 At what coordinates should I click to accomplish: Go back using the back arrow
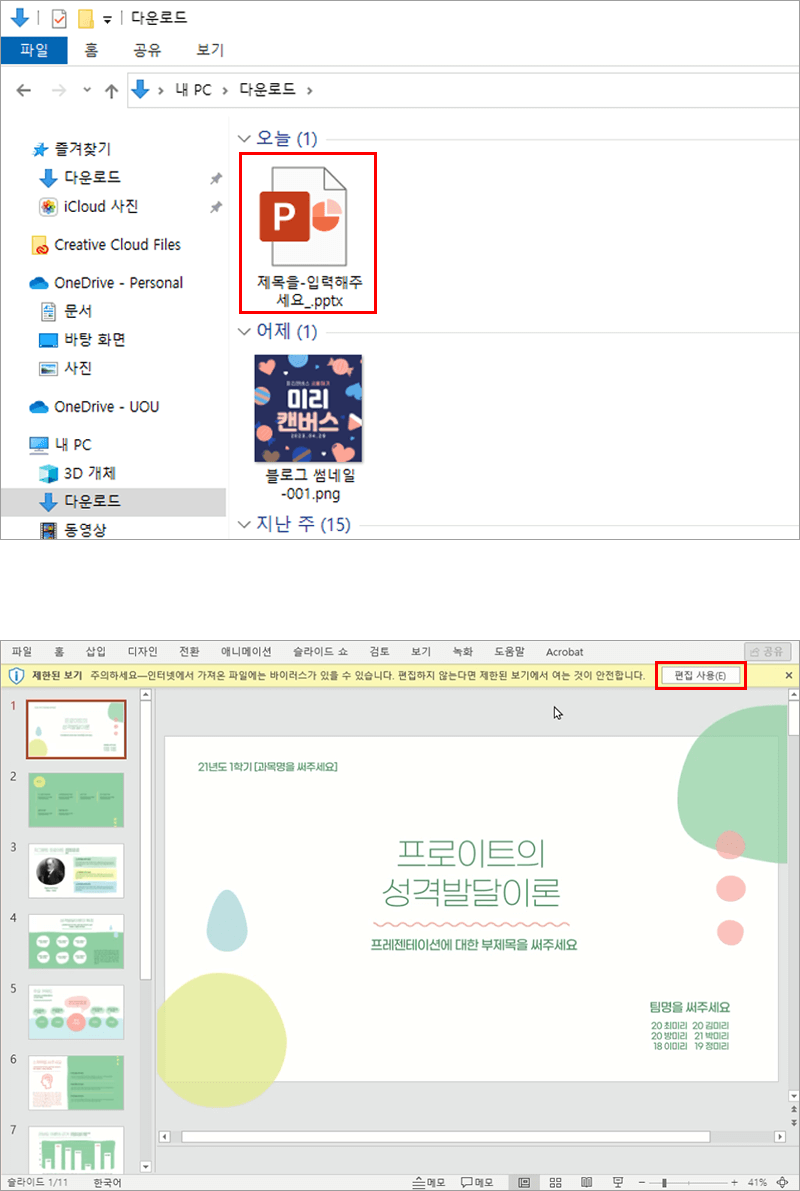(x=22, y=89)
